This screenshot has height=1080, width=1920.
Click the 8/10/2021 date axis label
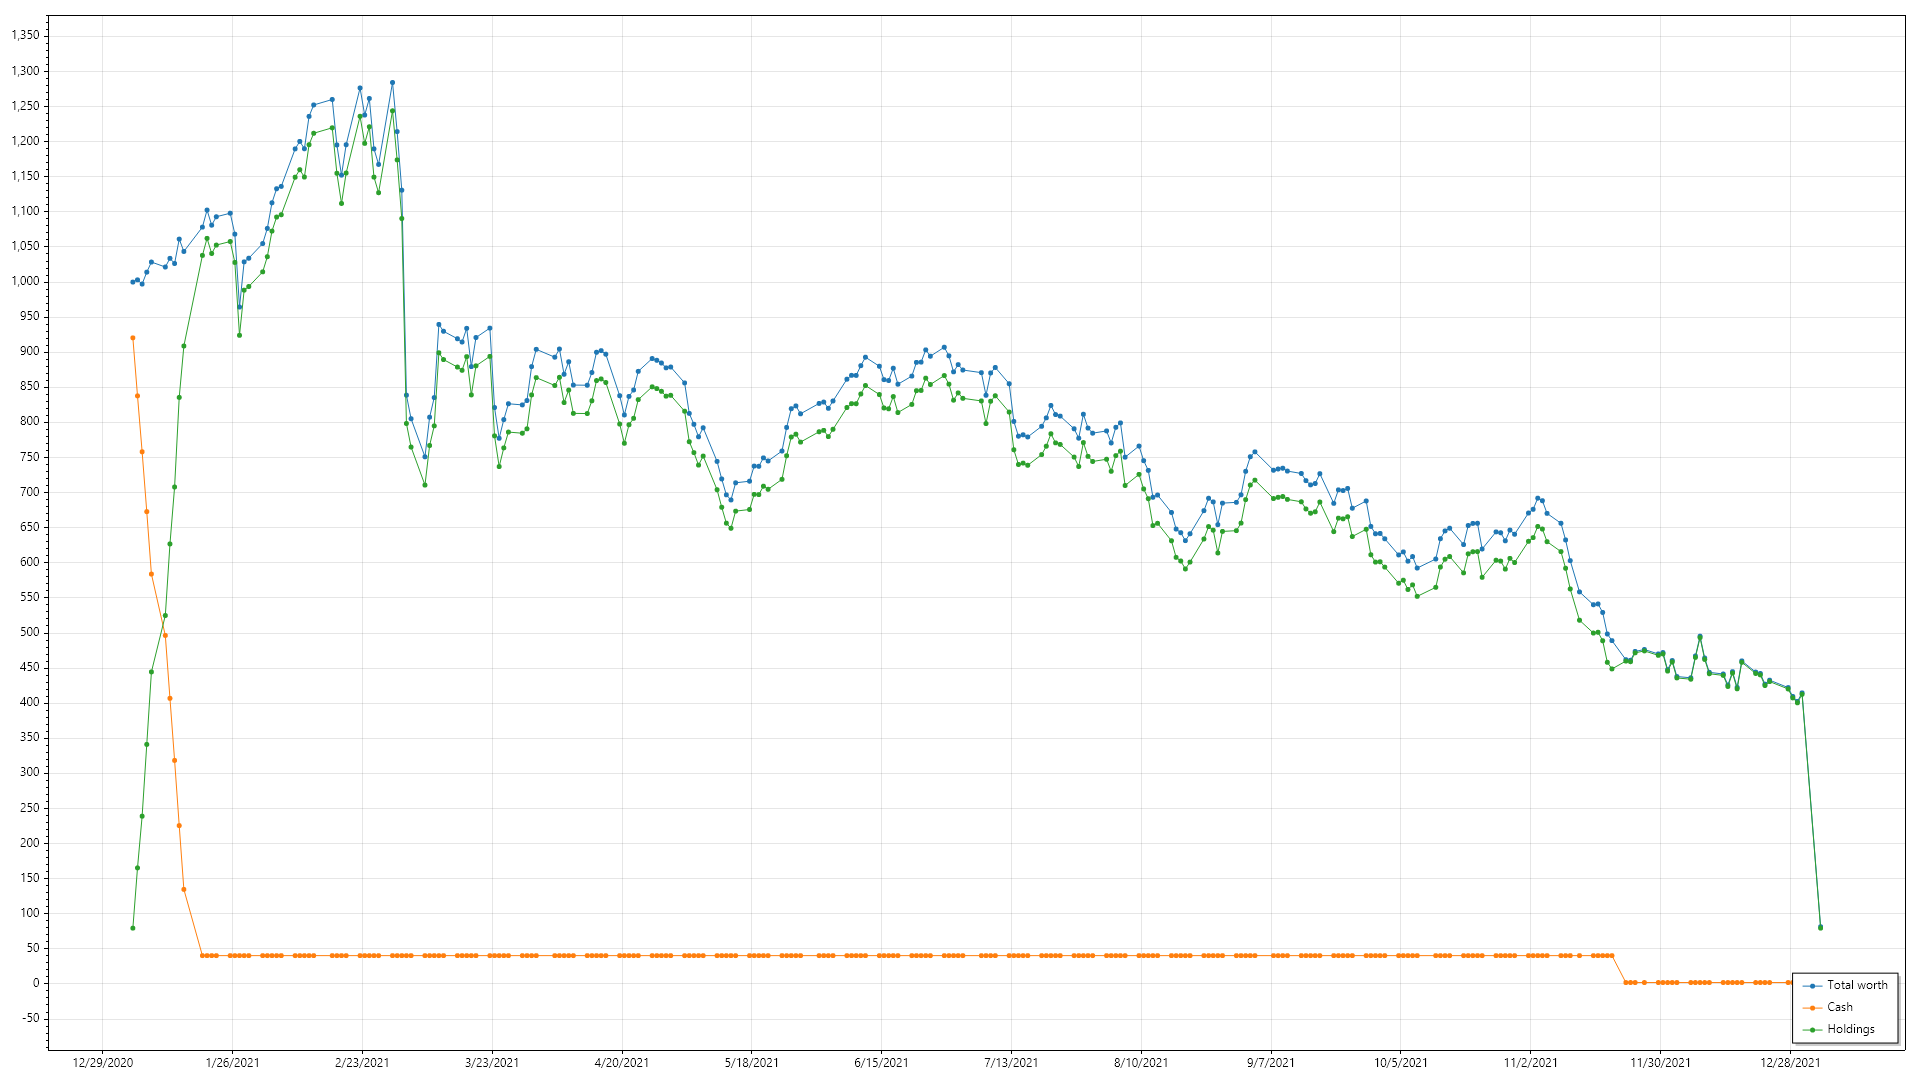click(1141, 1063)
